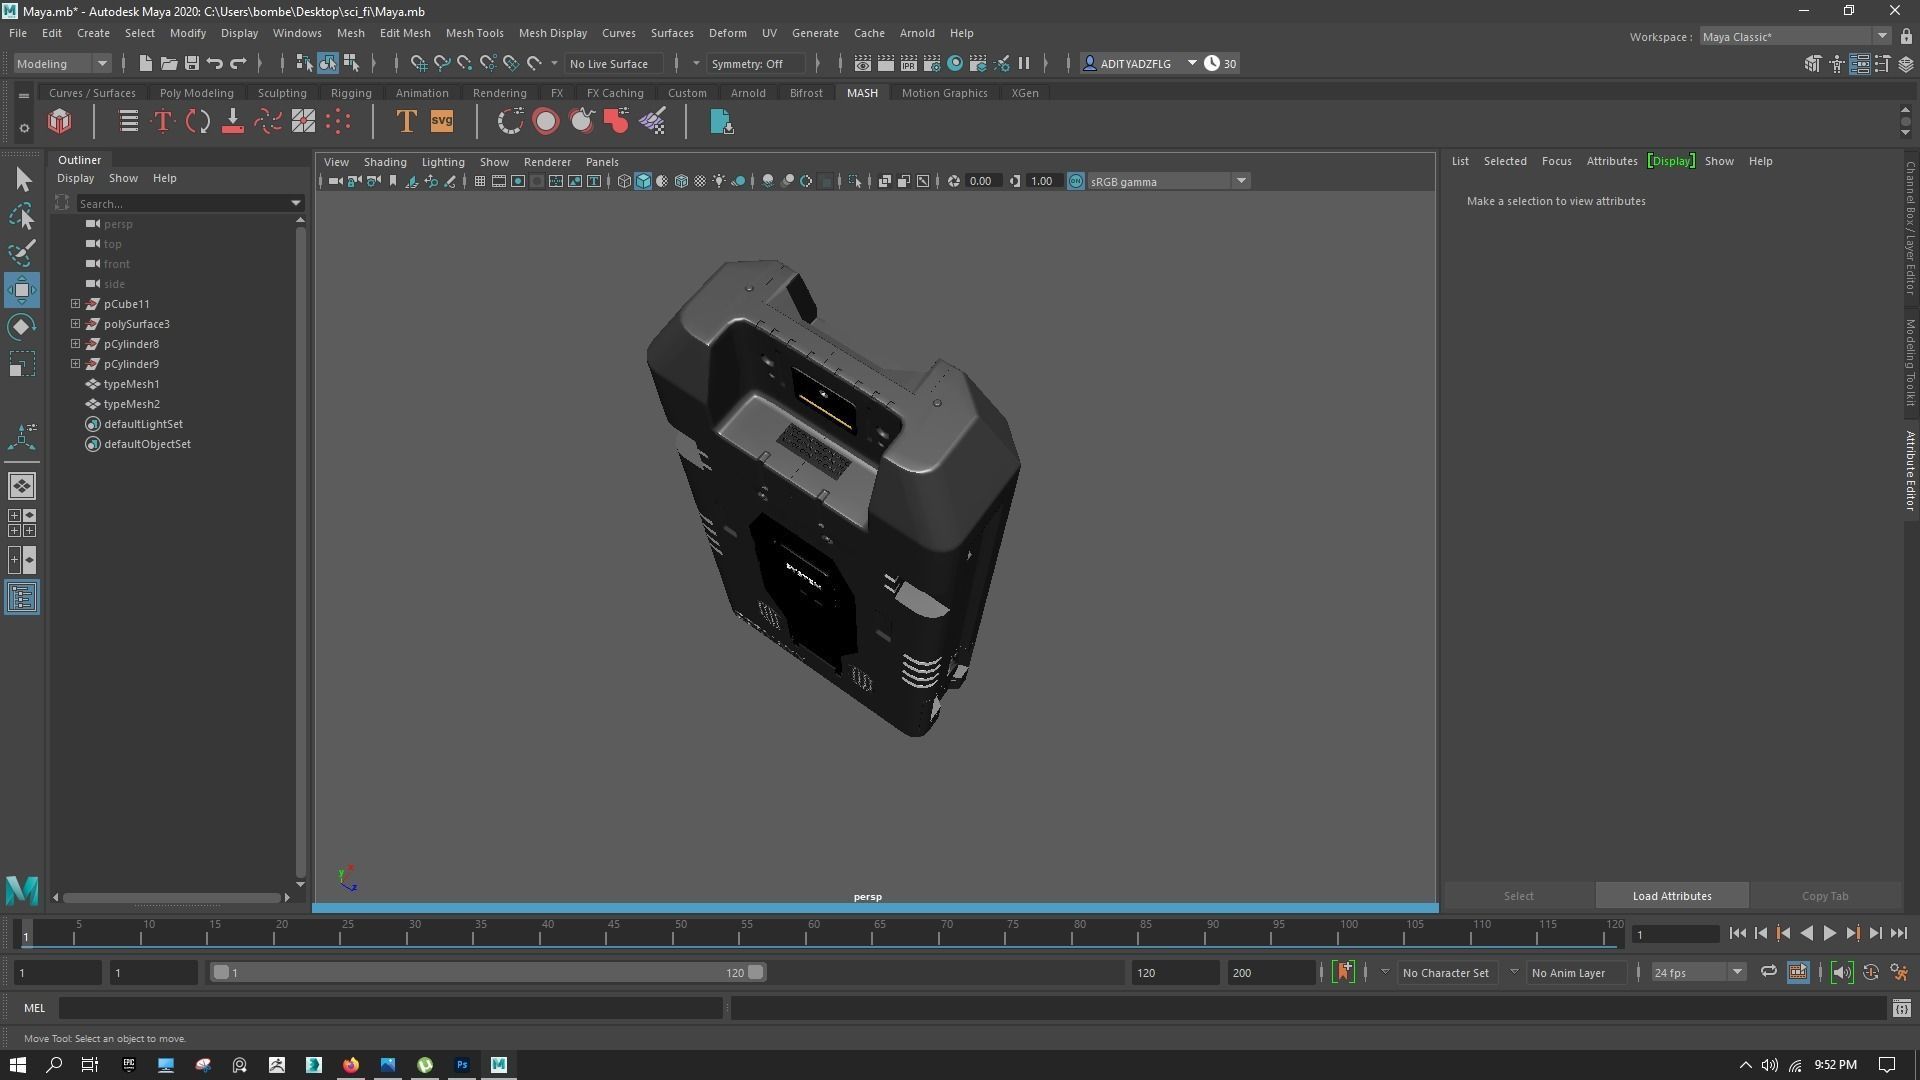Open Workspace Maya Classic dropdown
This screenshot has width=1920, height=1080.
(x=1795, y=37)
